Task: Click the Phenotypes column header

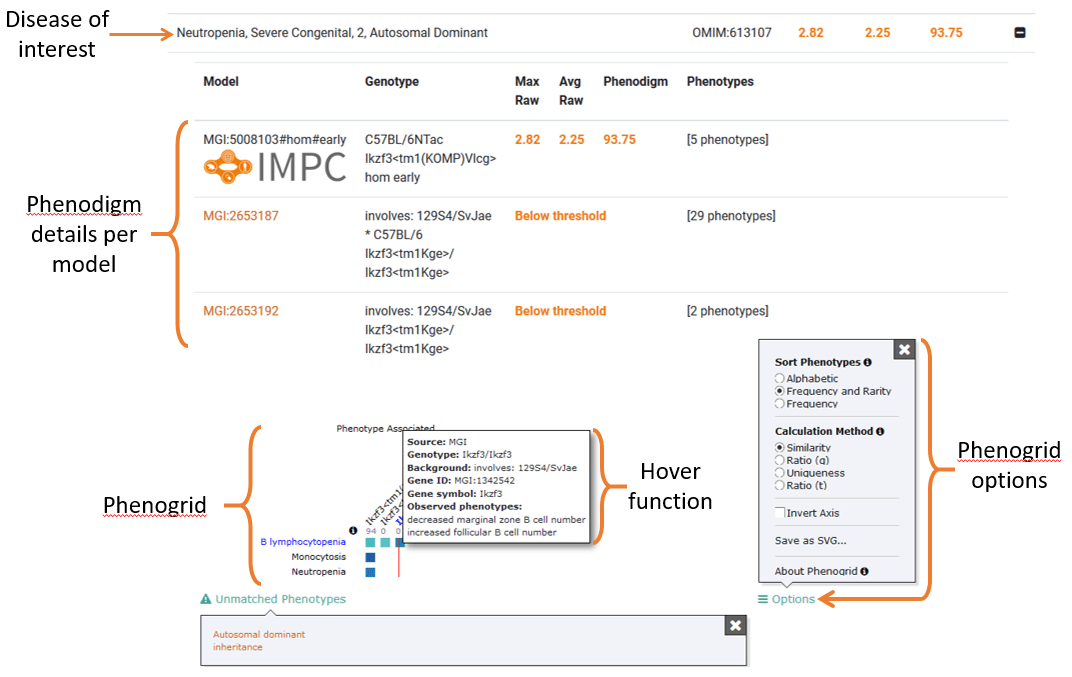Action: click(720, 81)
